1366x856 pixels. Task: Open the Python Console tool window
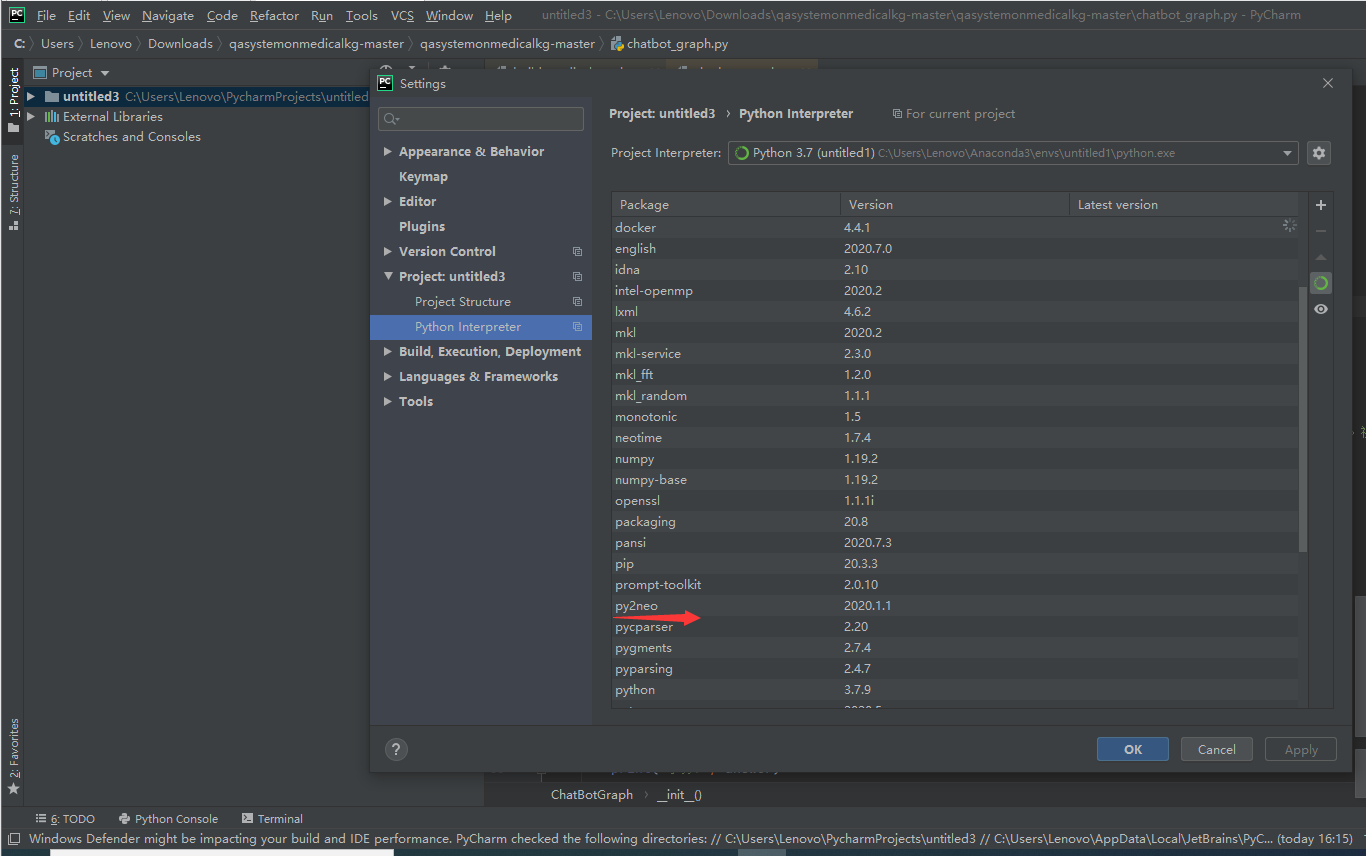[x=167, y=819]
